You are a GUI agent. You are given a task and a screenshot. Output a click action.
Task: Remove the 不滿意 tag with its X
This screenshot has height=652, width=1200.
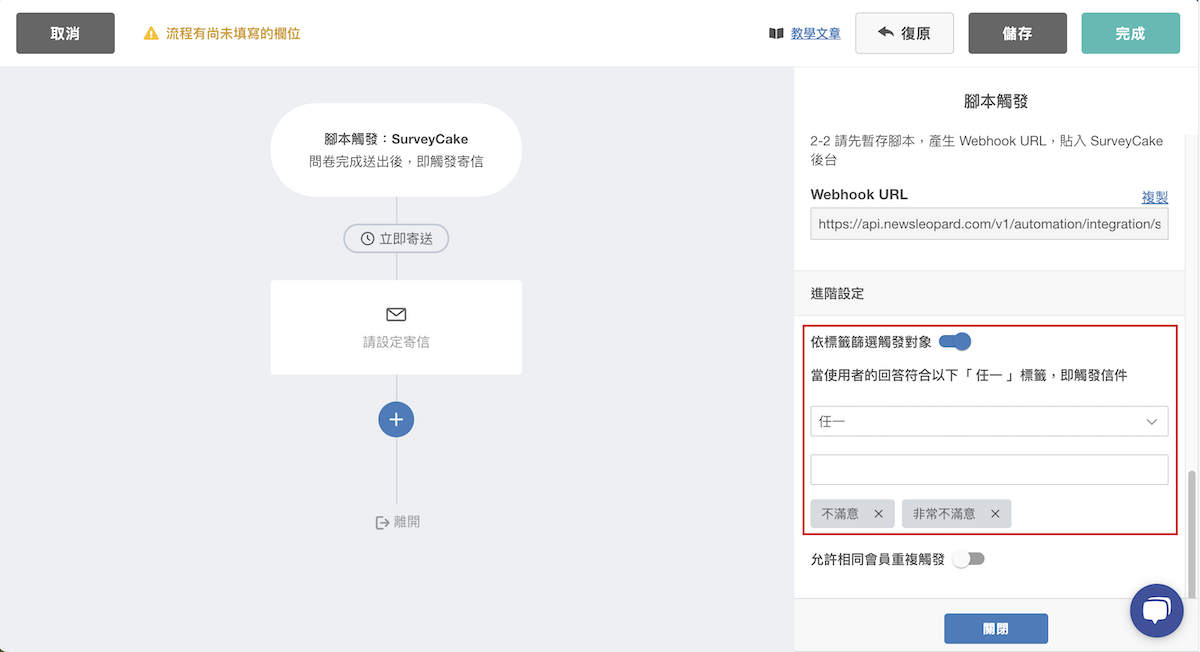[878, 514]
